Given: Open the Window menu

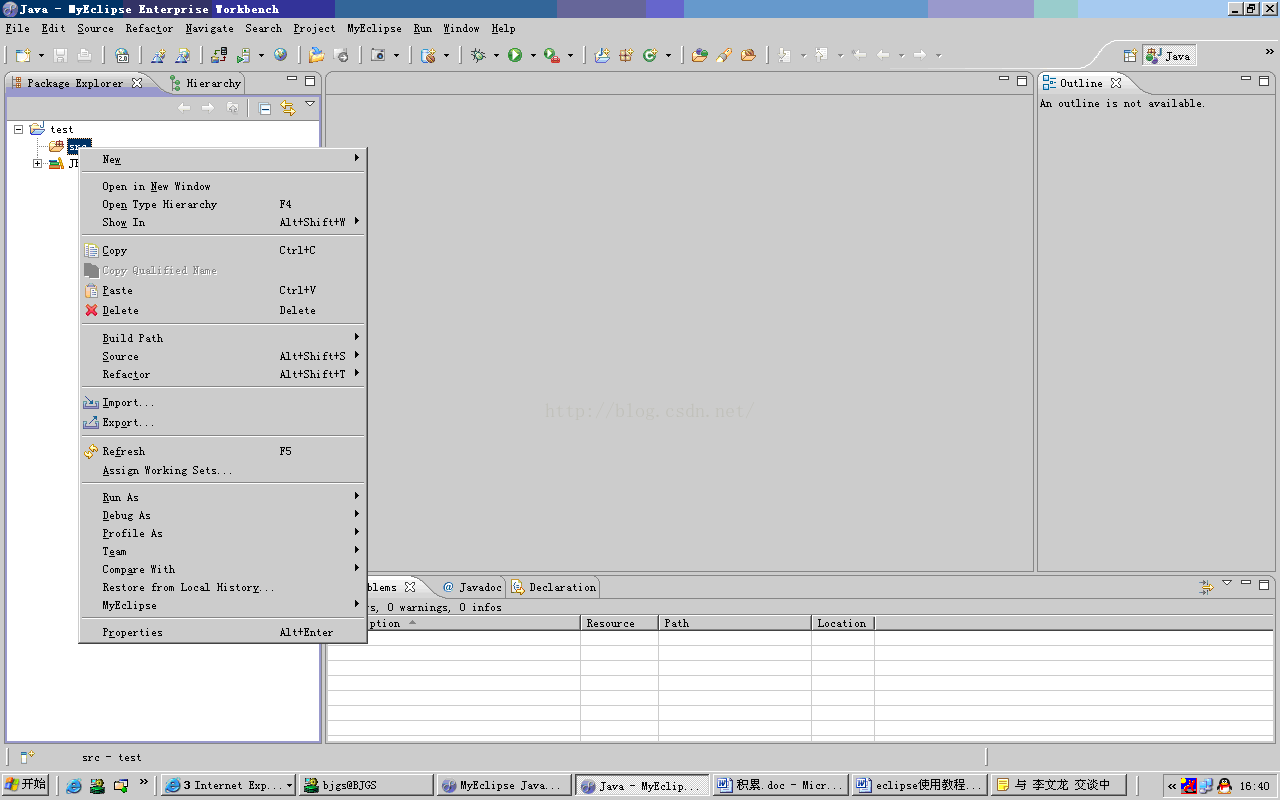Looking at the screenshot, I should pos(461,29).
